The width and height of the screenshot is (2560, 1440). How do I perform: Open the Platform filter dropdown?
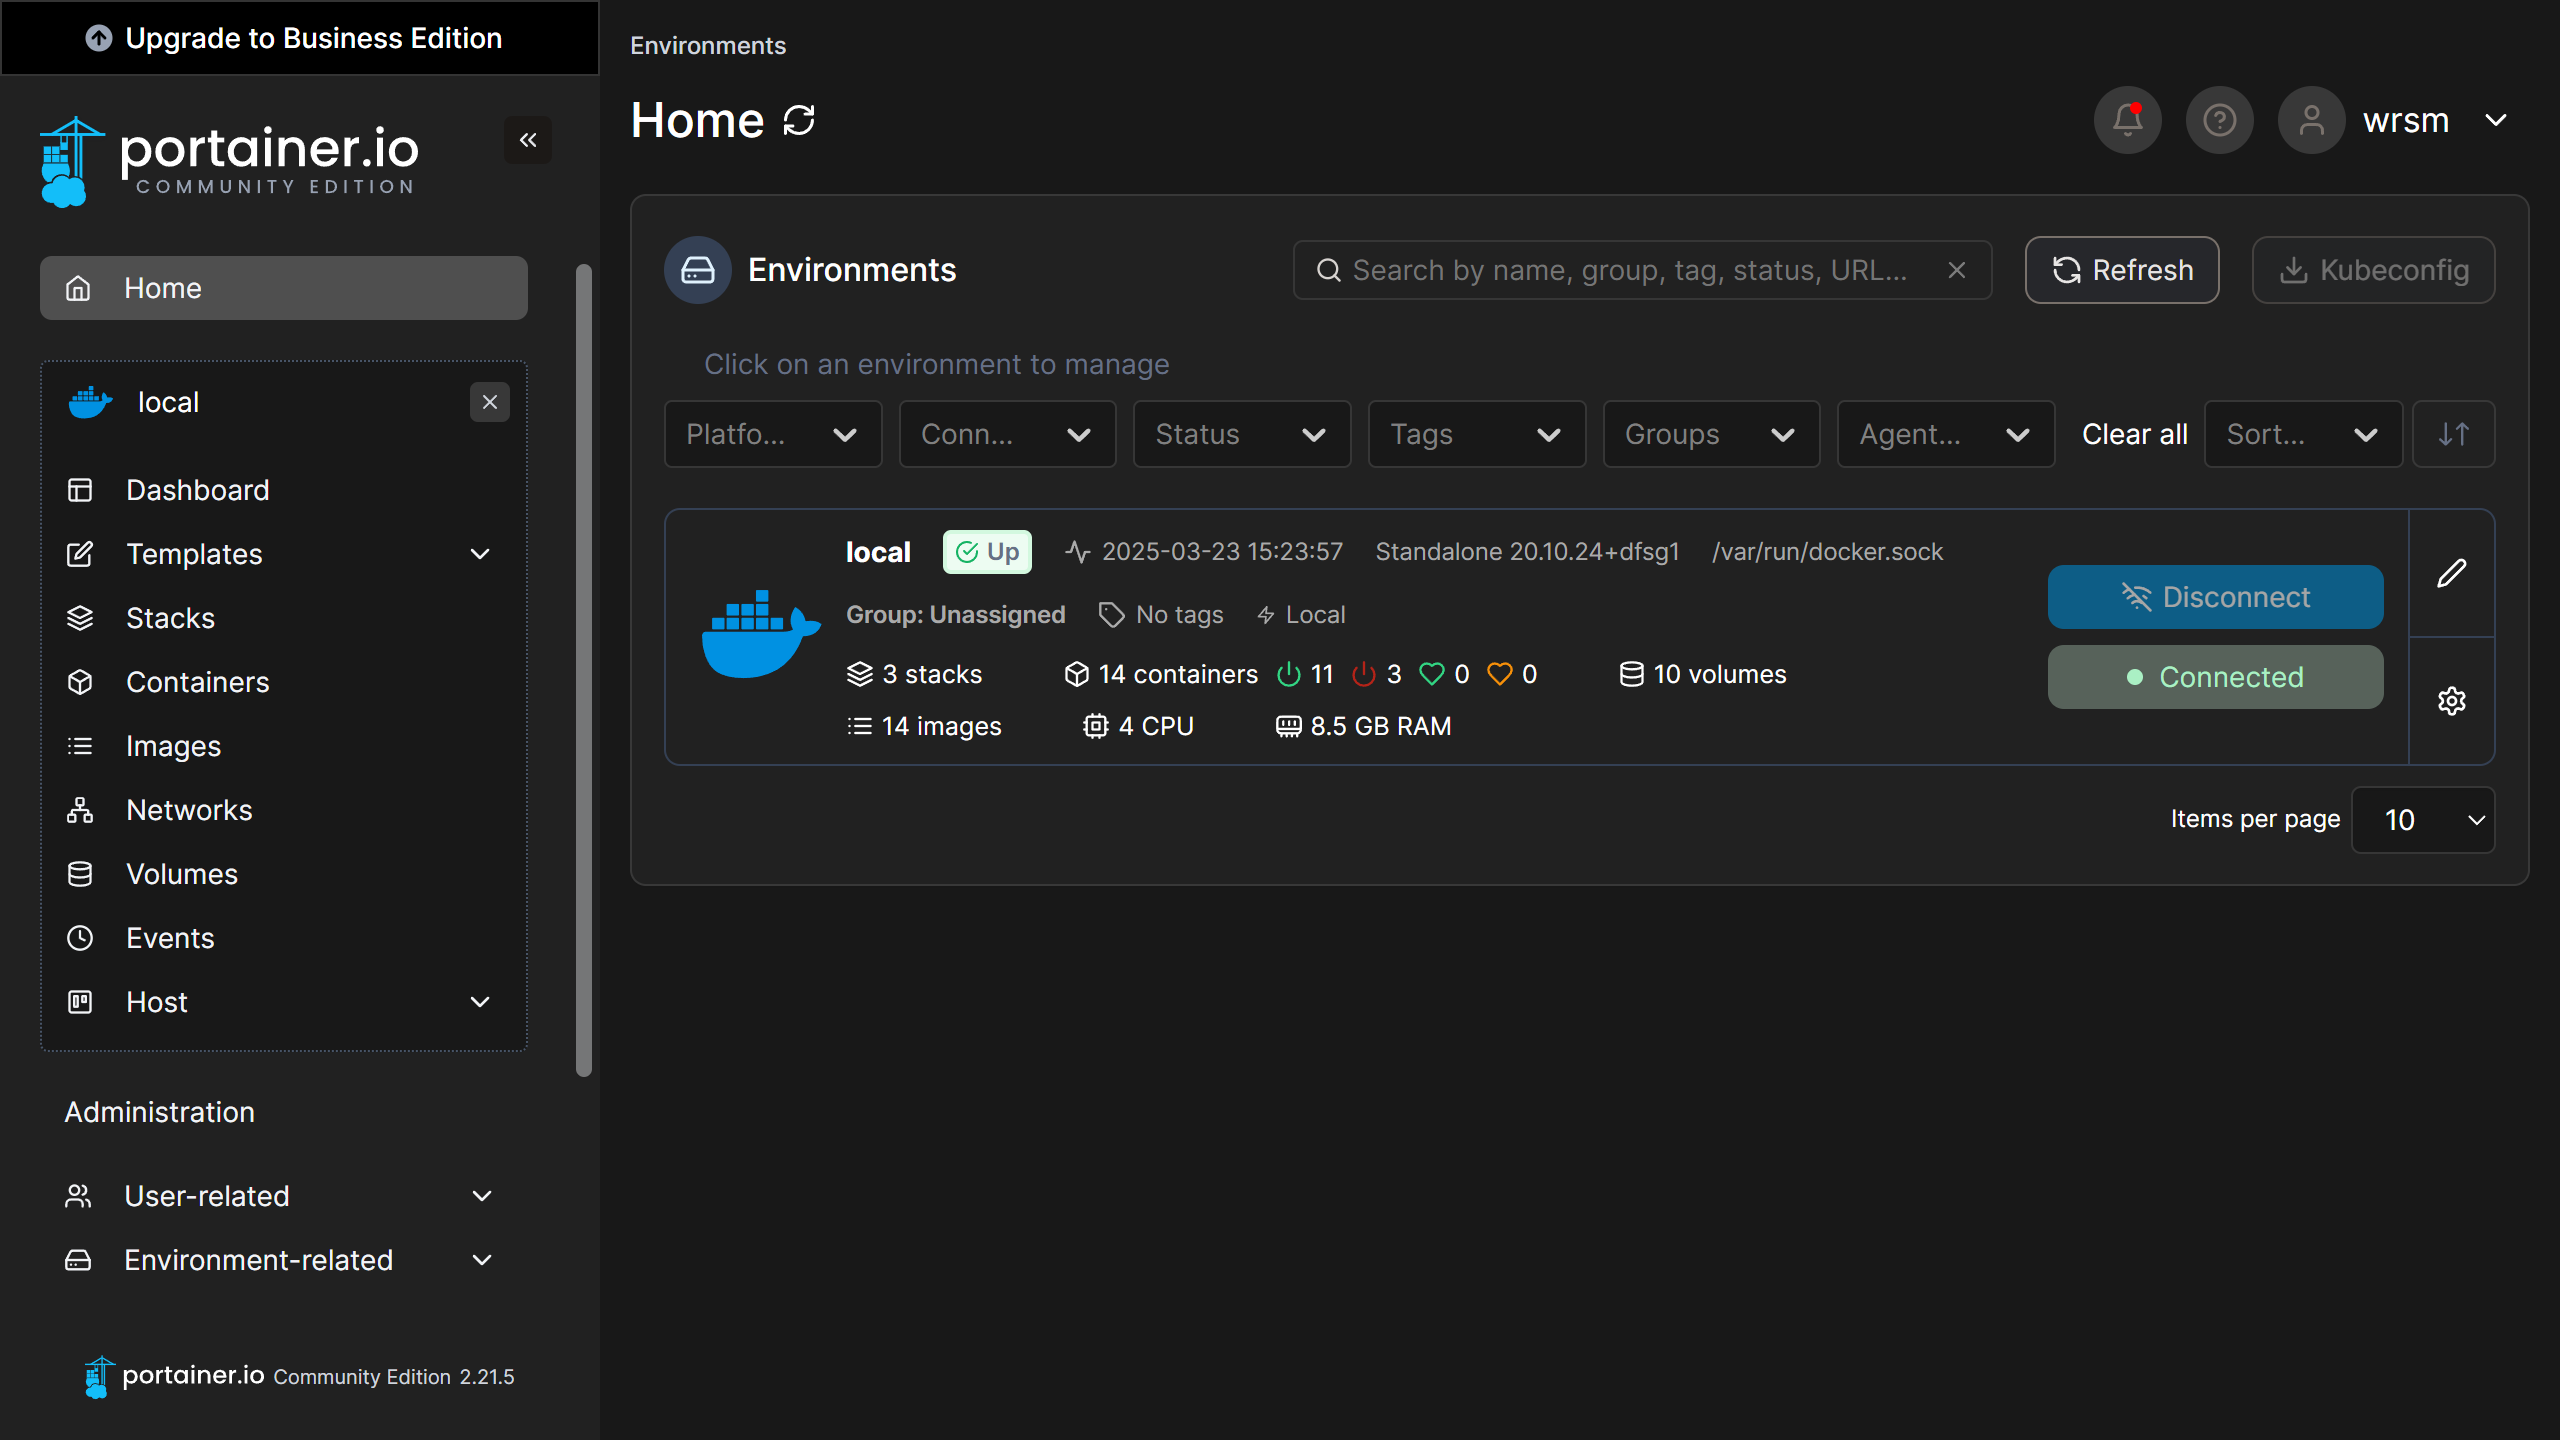tap(773, 434)
